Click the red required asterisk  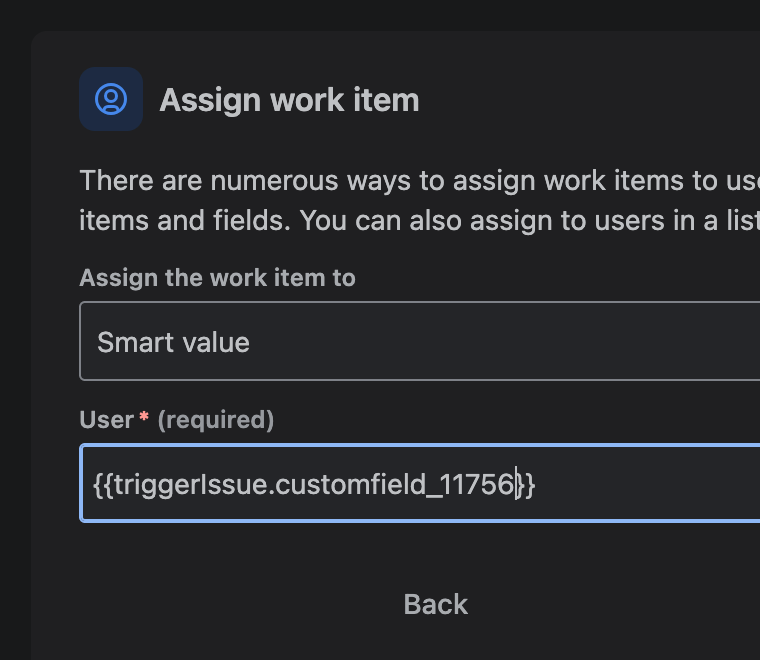(x=144, y=417)
